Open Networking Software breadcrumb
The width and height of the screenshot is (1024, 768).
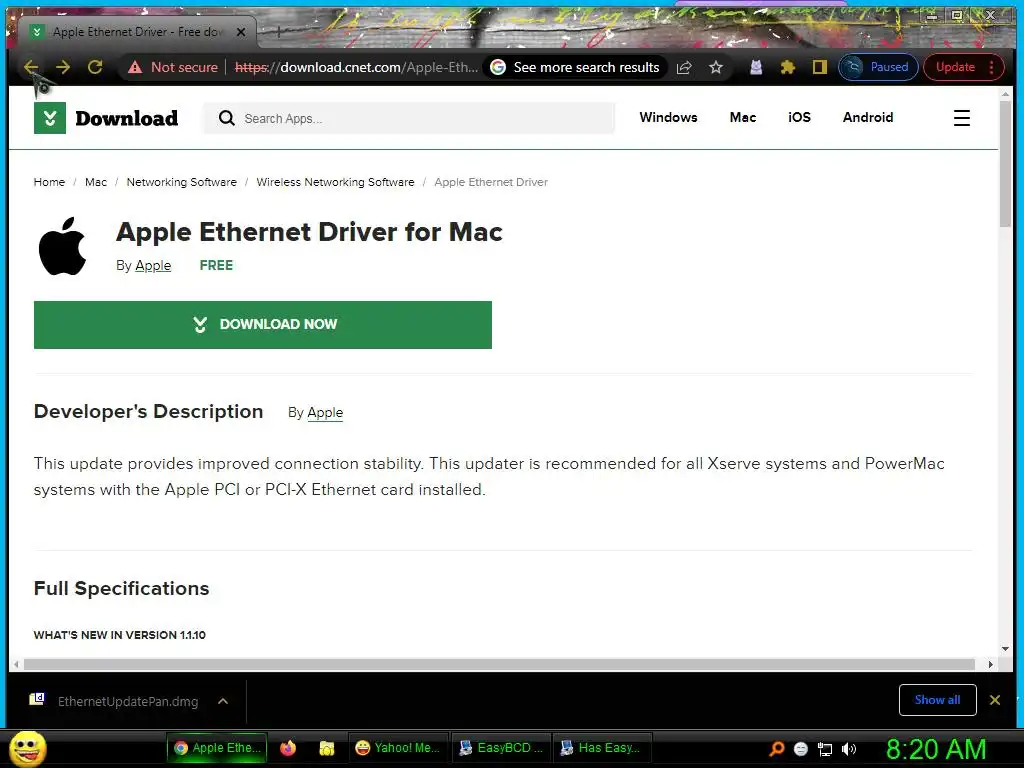pos(182,182)
